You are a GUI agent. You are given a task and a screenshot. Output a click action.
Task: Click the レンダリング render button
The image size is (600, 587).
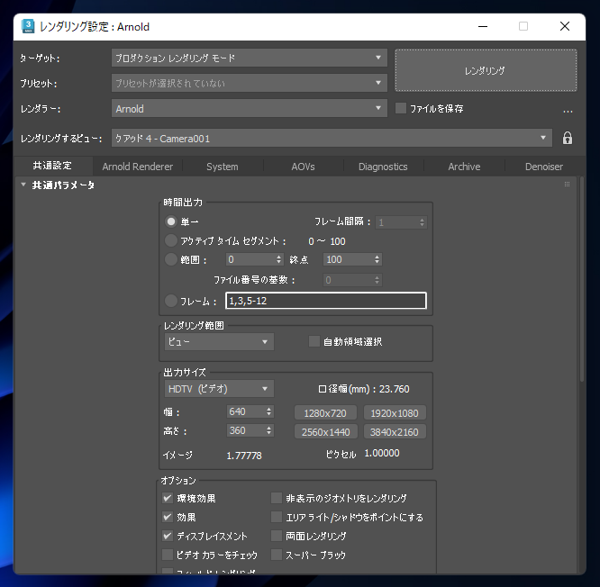pos(486,70)
